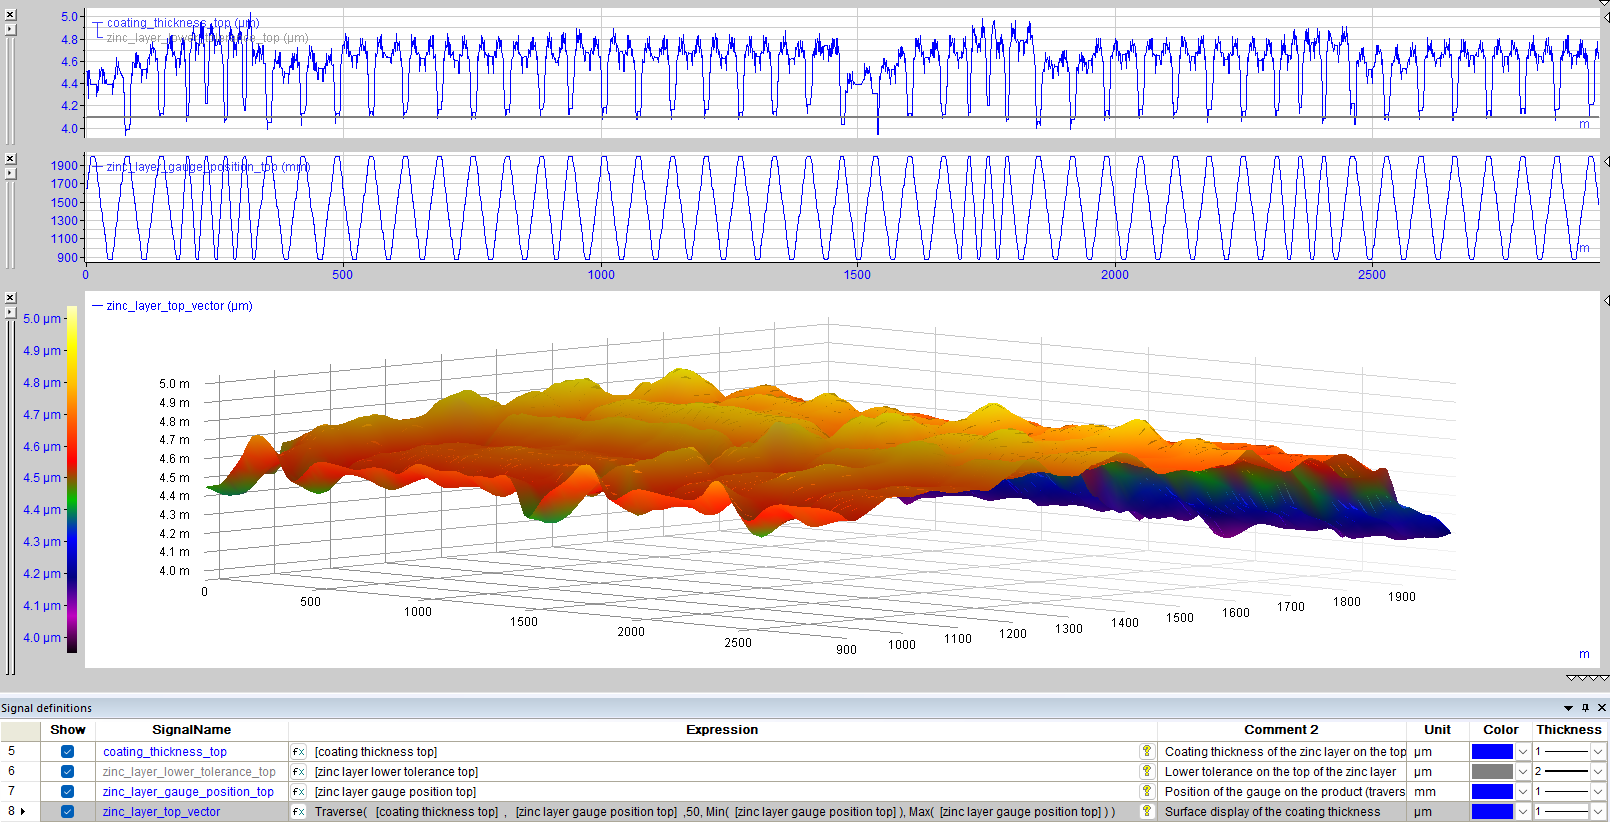This screenshot has height=822, width=1610.
Task: Expand the gauge position graph strip arrow
Action: click(x=10, y=173)
